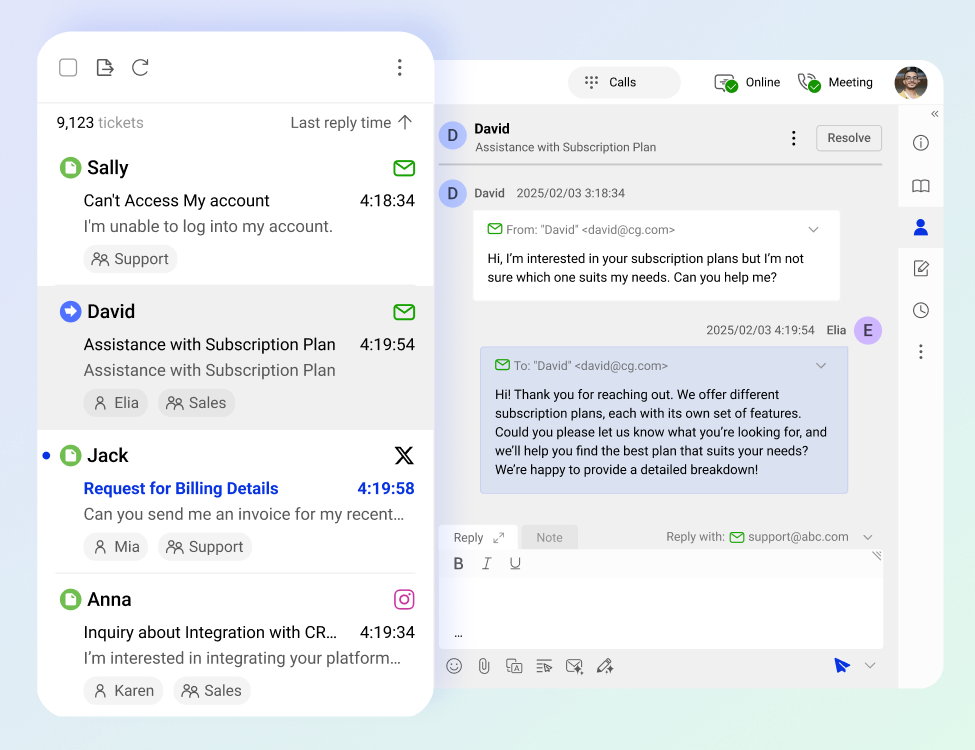Open Jack's Request for Billing Details ticket

(181, 488)
